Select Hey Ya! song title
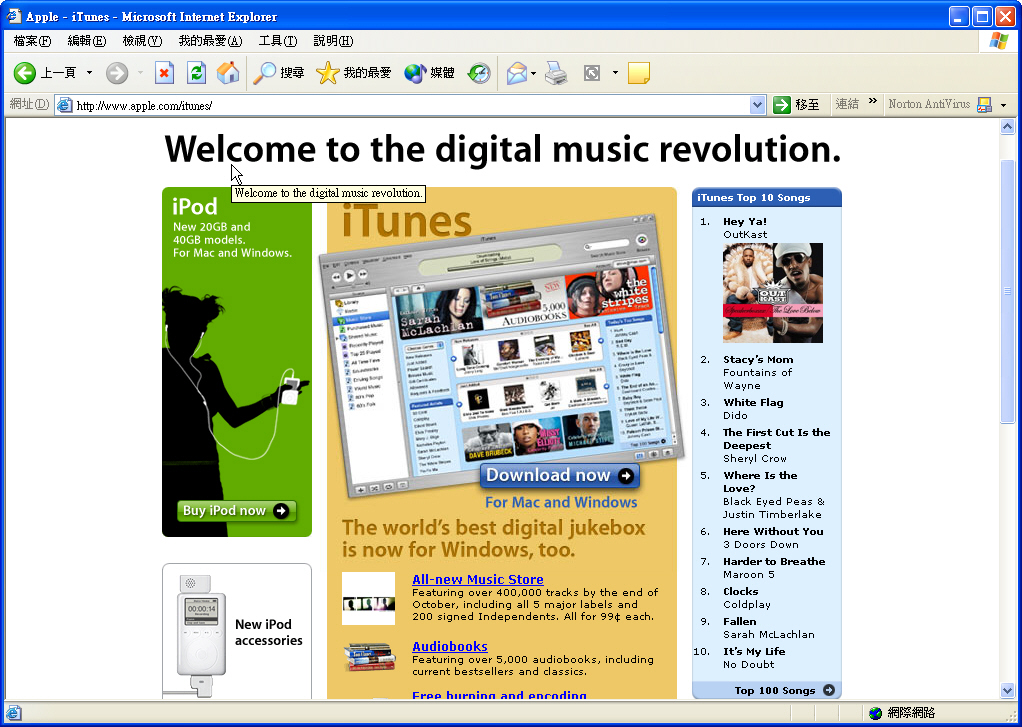The image size is (1022, 727). coord(745,221)
